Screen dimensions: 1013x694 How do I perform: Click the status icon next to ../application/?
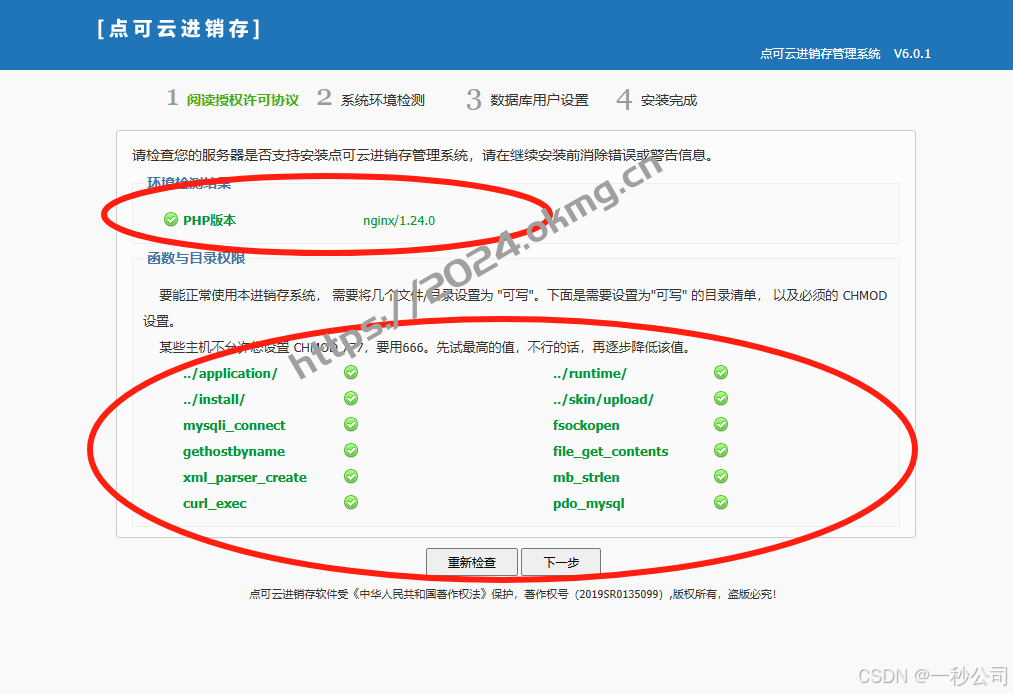coord(350,372)
